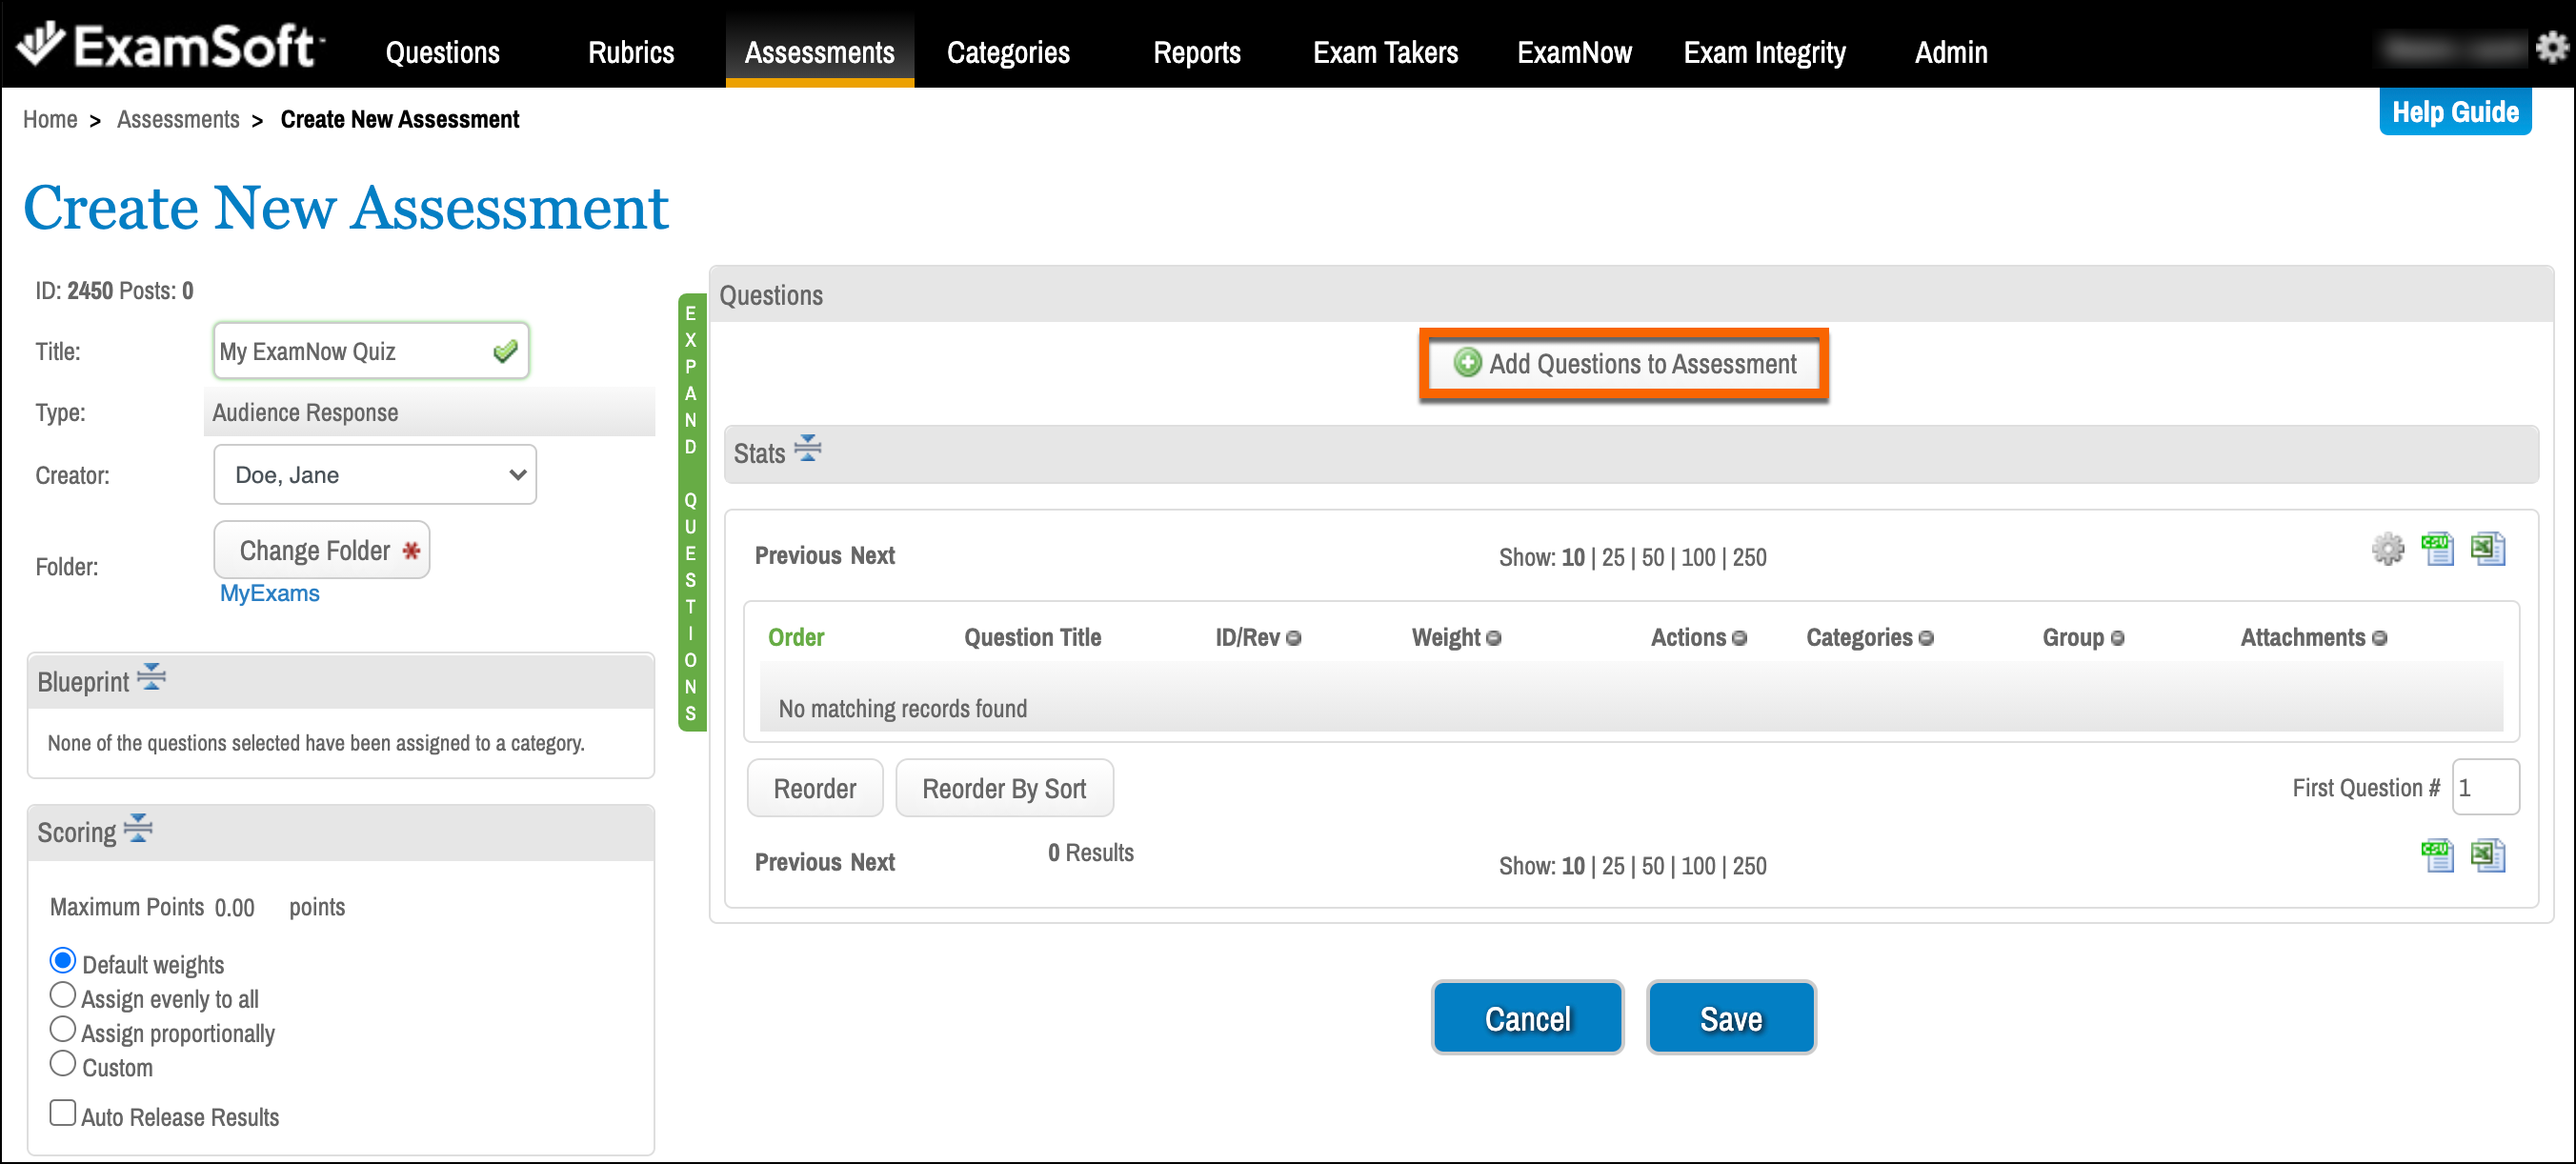Click the small icon beside the Weight column header
The width and height of the screenshot is (2576, 1164).
(x=1493, y=638)
